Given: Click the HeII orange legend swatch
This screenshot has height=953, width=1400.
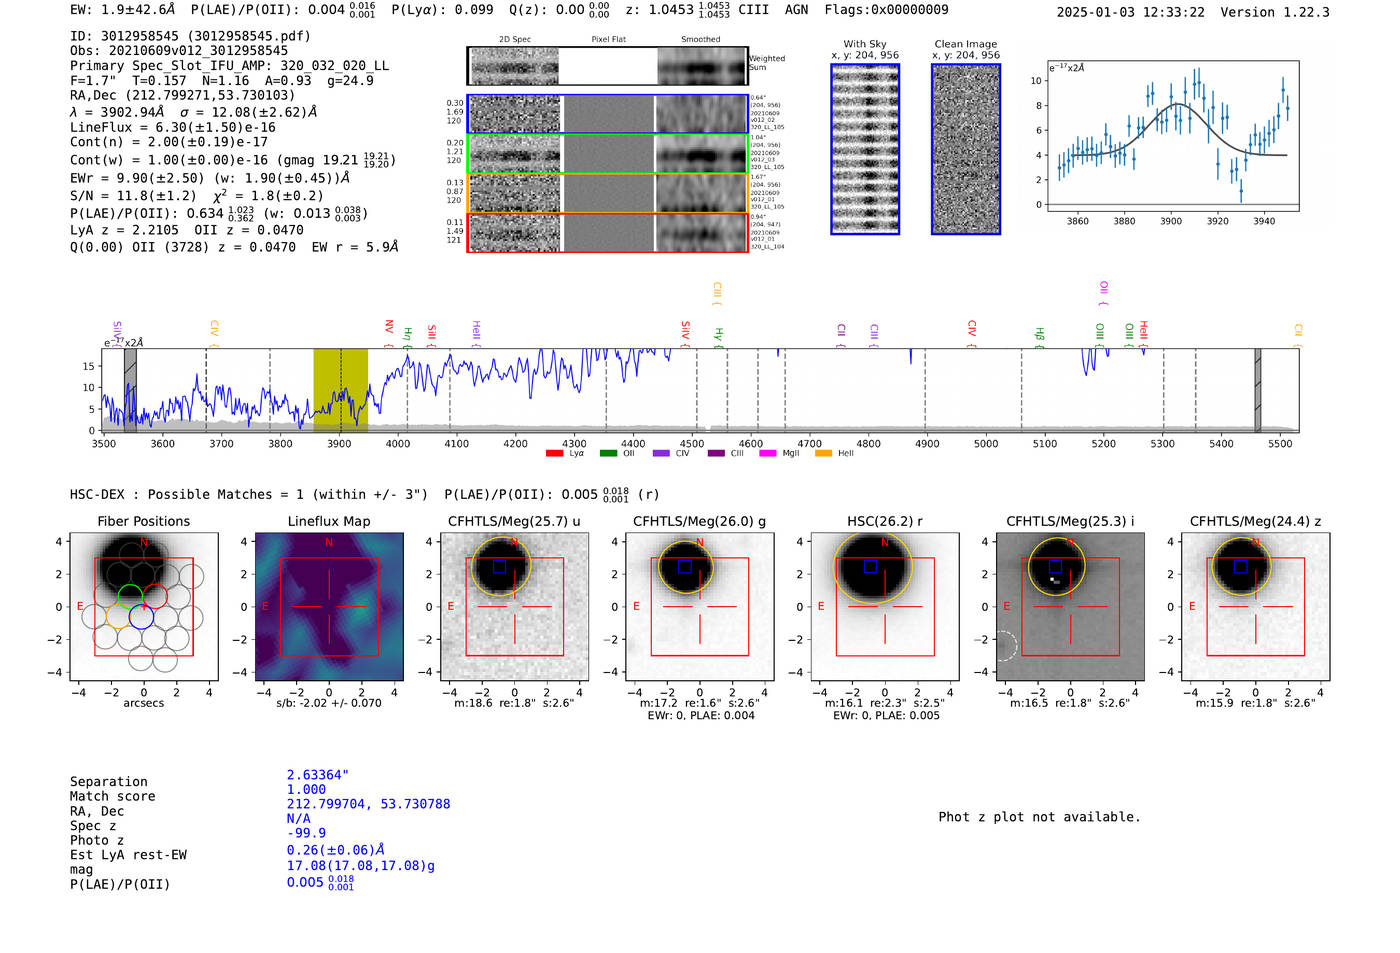Looking at the screenshot, I should (x=824, y=454).
